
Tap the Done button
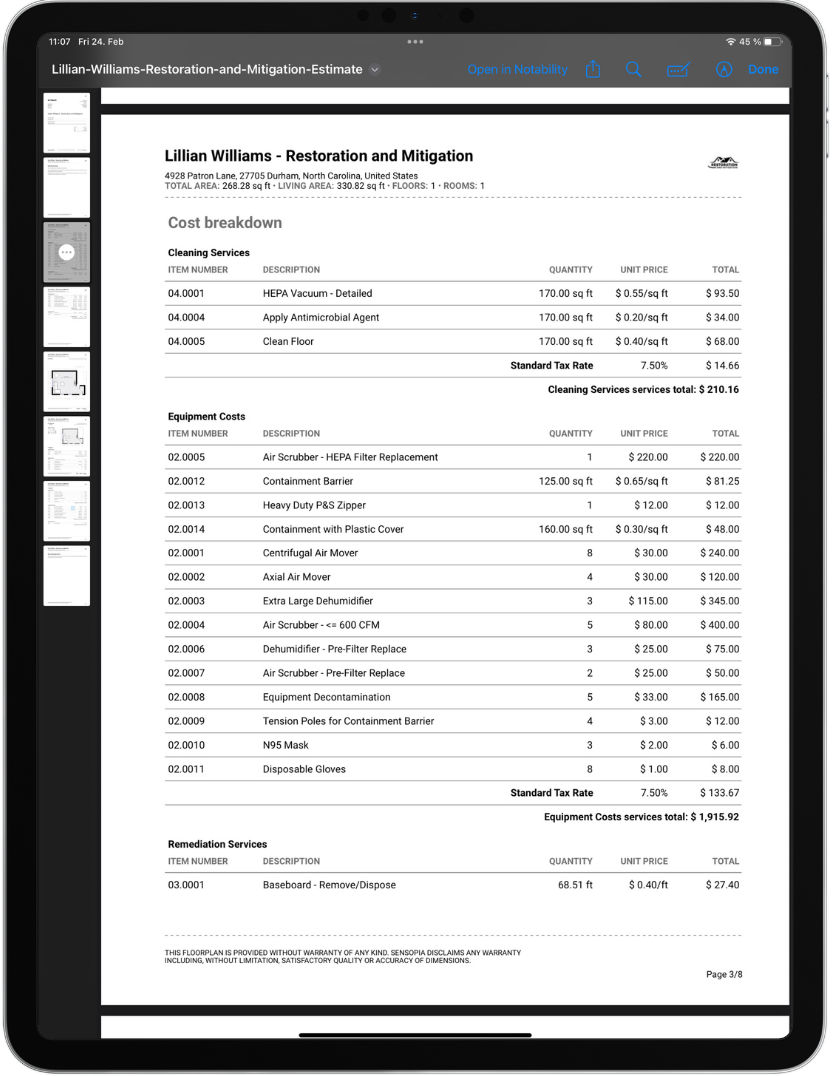[763, 69]
